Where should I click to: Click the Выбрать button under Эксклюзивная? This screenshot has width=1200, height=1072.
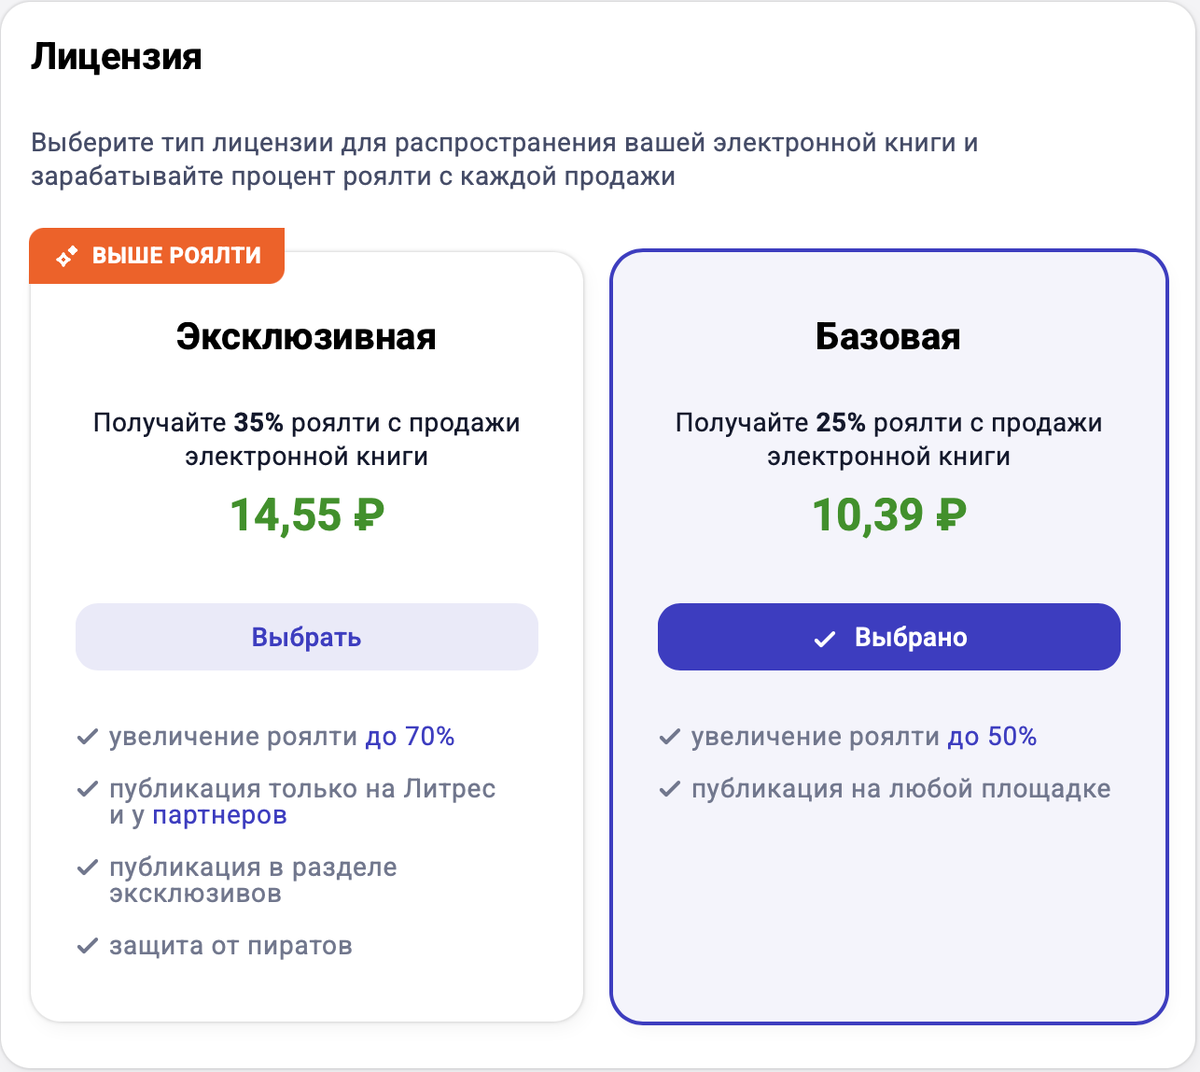pos(306,636)
